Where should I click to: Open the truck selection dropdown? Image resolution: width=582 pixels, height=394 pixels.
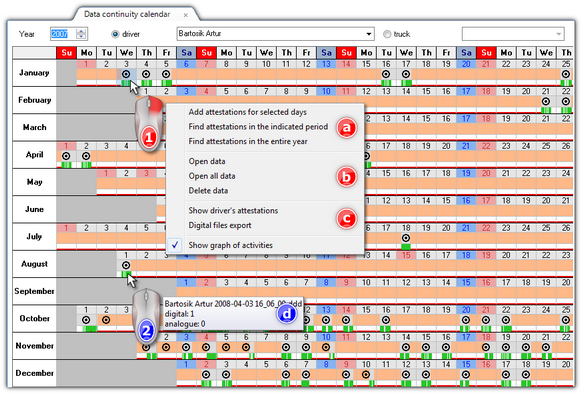[x=559, y=34]
